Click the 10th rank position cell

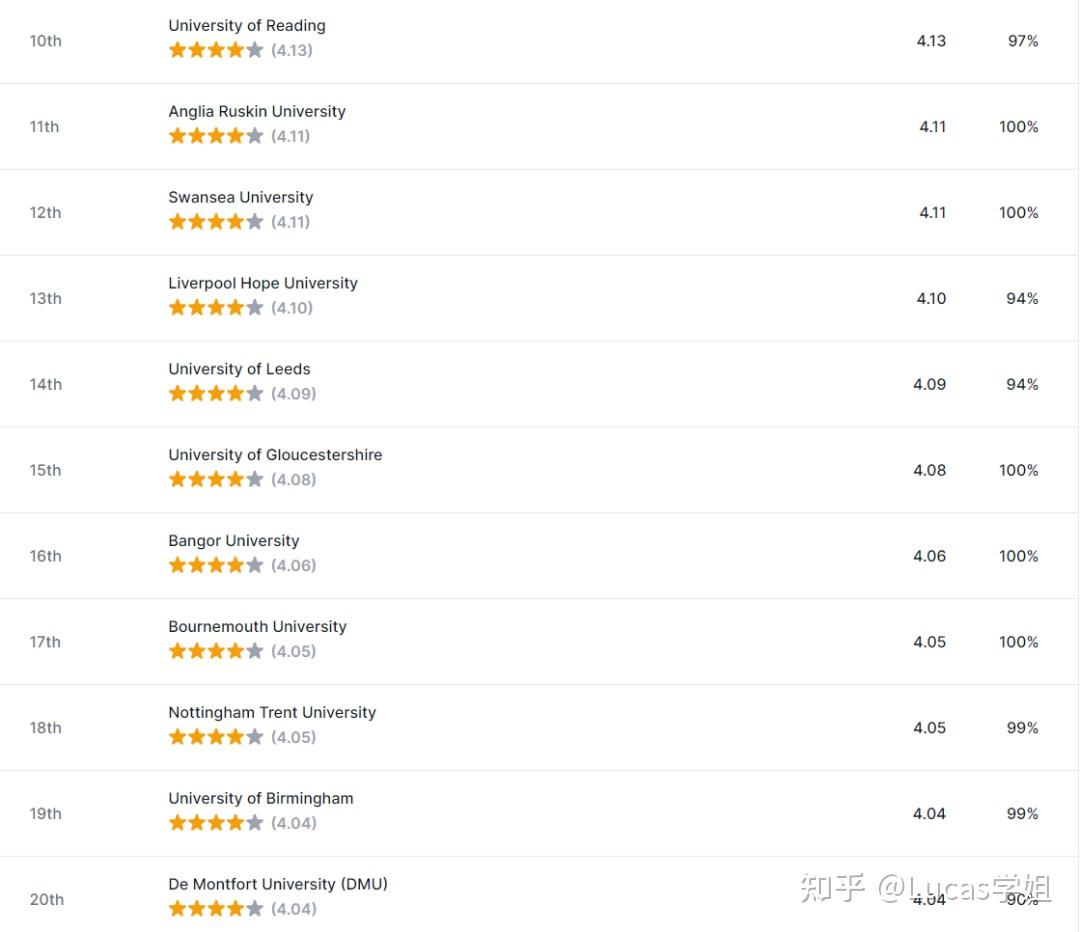click(x=46, y=42)
